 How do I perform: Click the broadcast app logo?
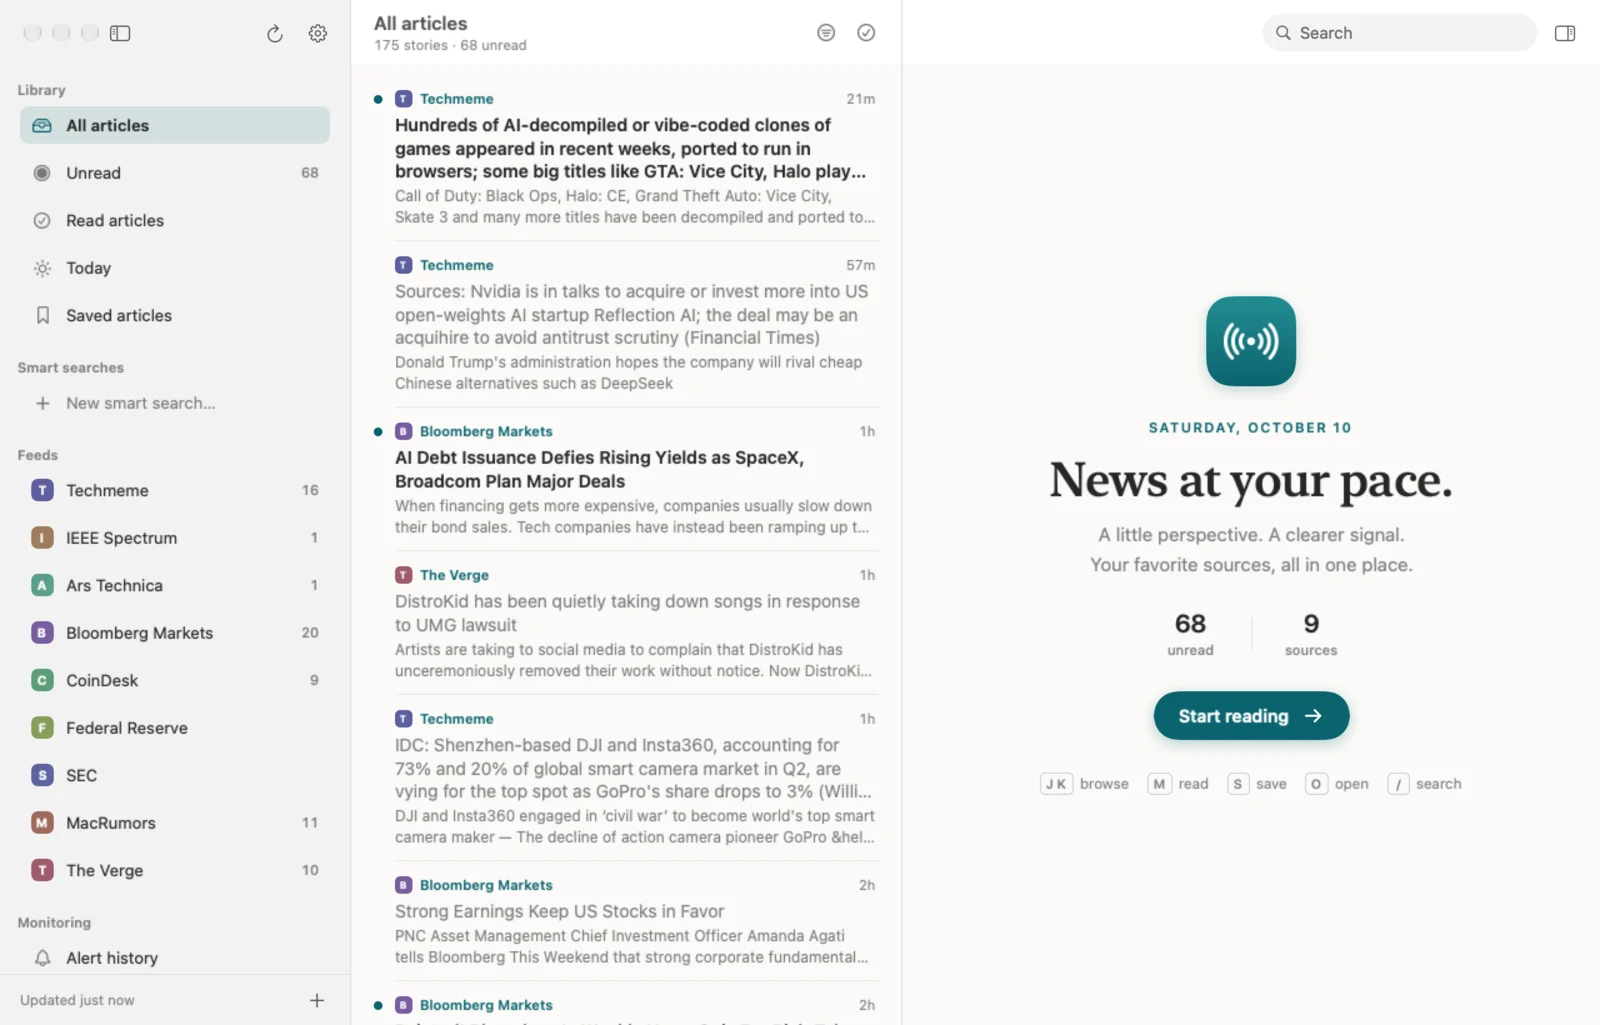tap(1251, 341)
